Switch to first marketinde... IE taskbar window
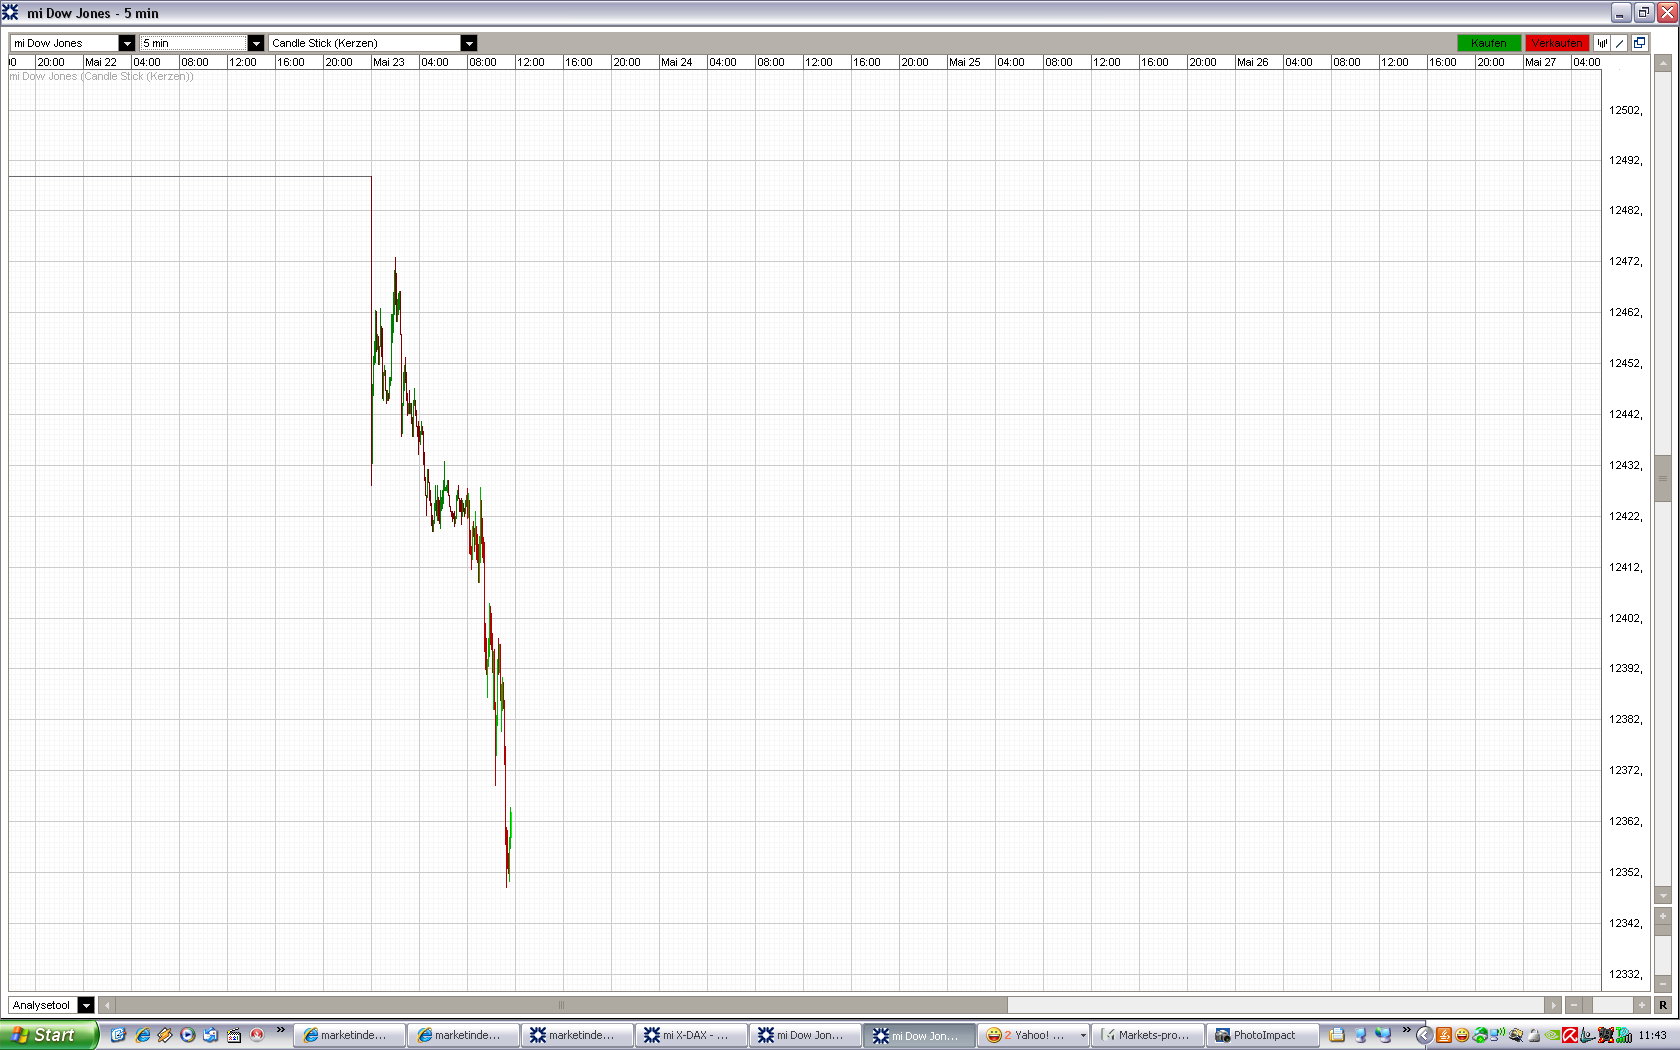The width and height of the screenshot is (1680, 1050). 349,1035
